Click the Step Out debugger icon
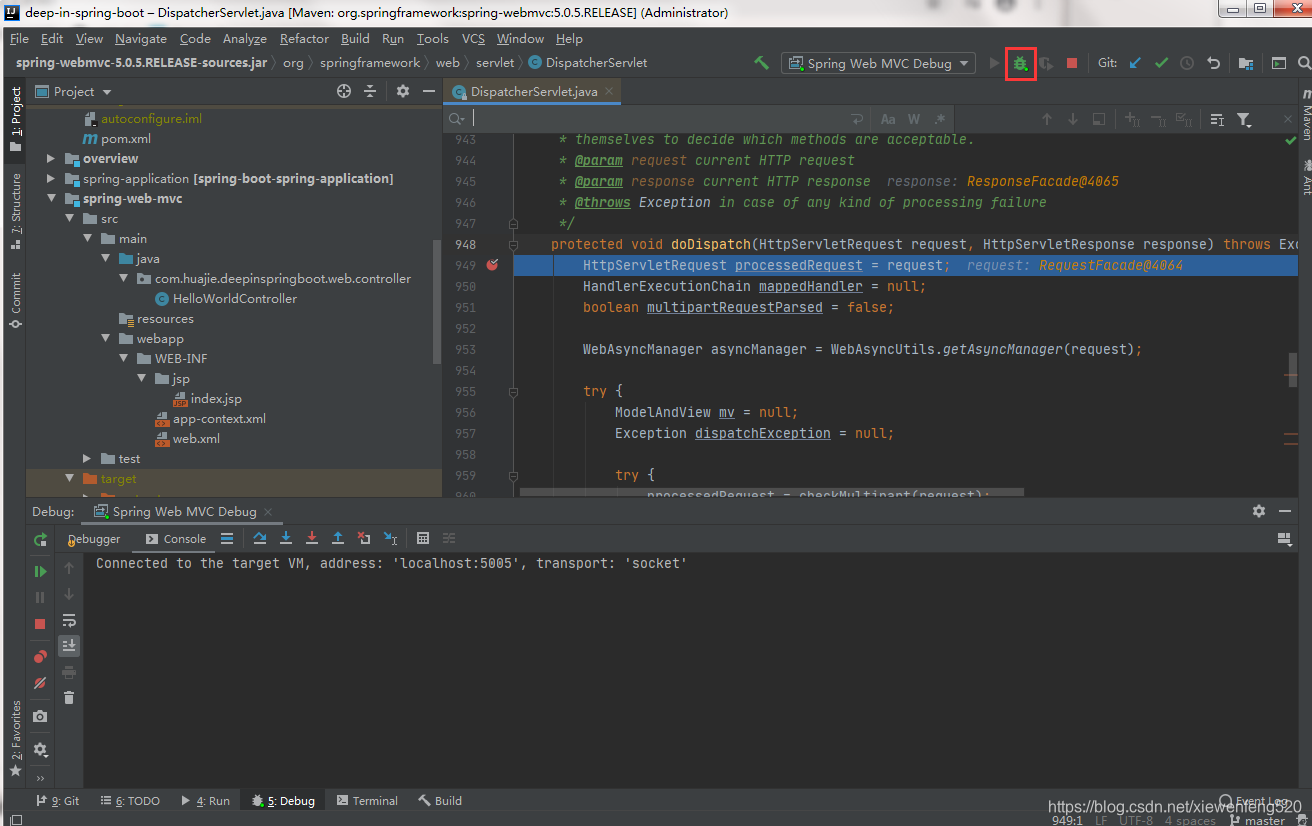Screen dimensions: 1312x826 point(338,538)
